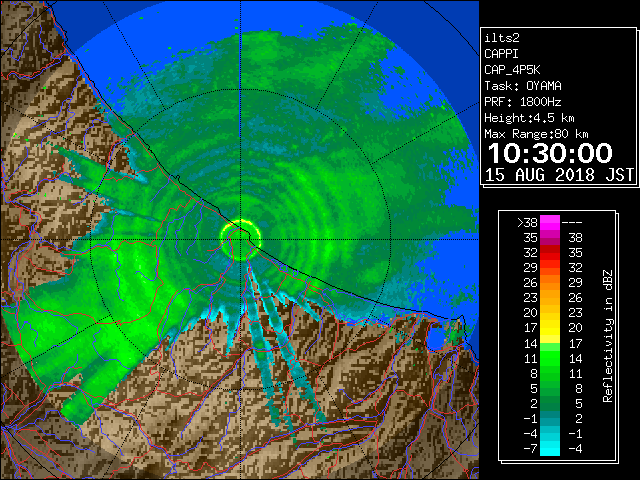
Task: Click the magenta top swatch of color scale
Action: click(550, 223)
